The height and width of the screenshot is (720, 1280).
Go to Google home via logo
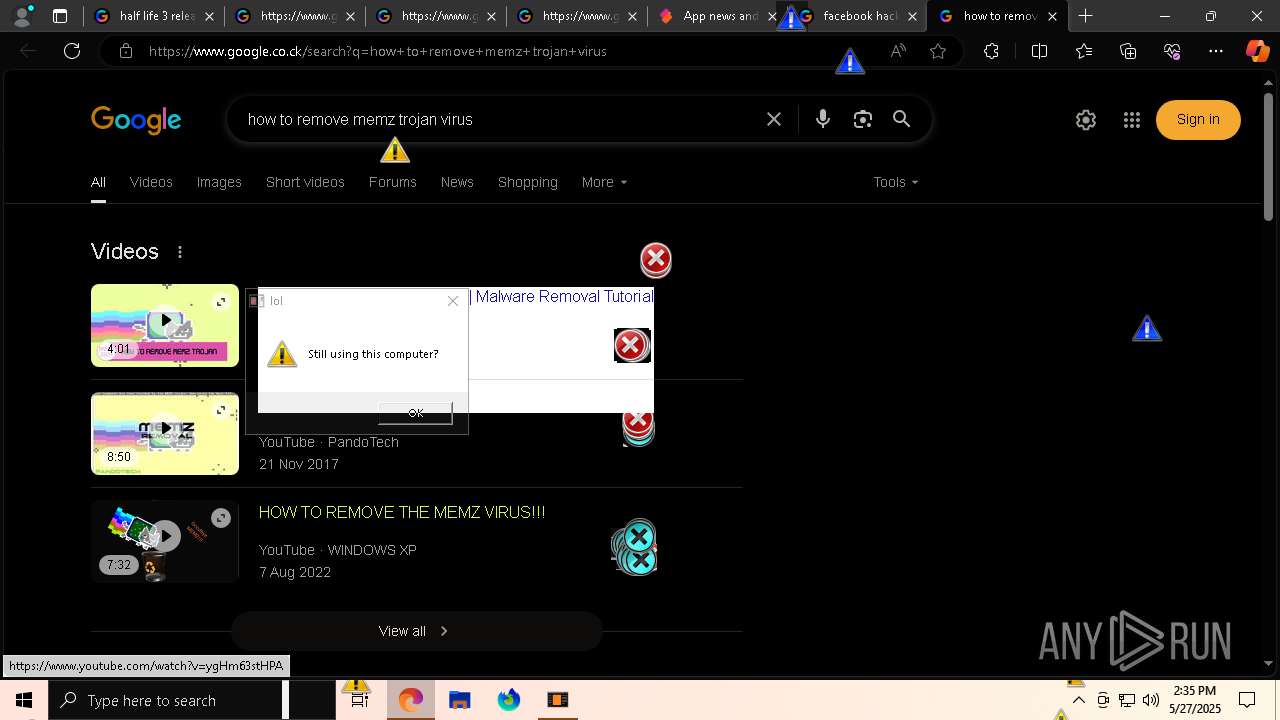(136, 120)
